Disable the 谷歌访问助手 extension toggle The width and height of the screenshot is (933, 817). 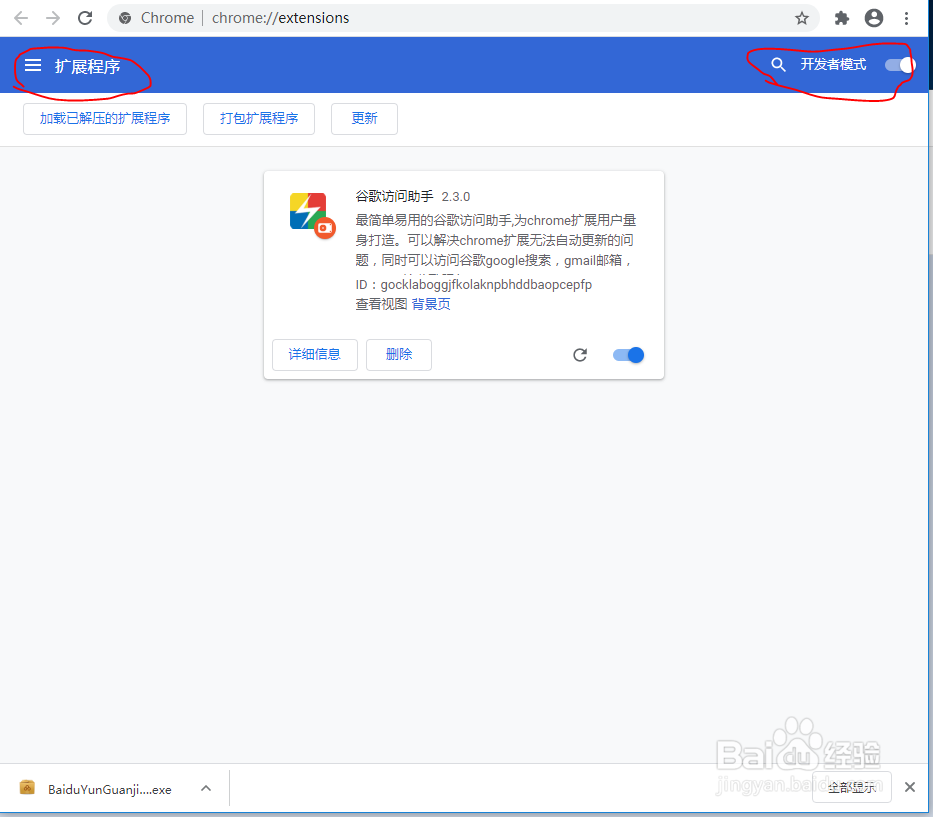coord(628,355)
